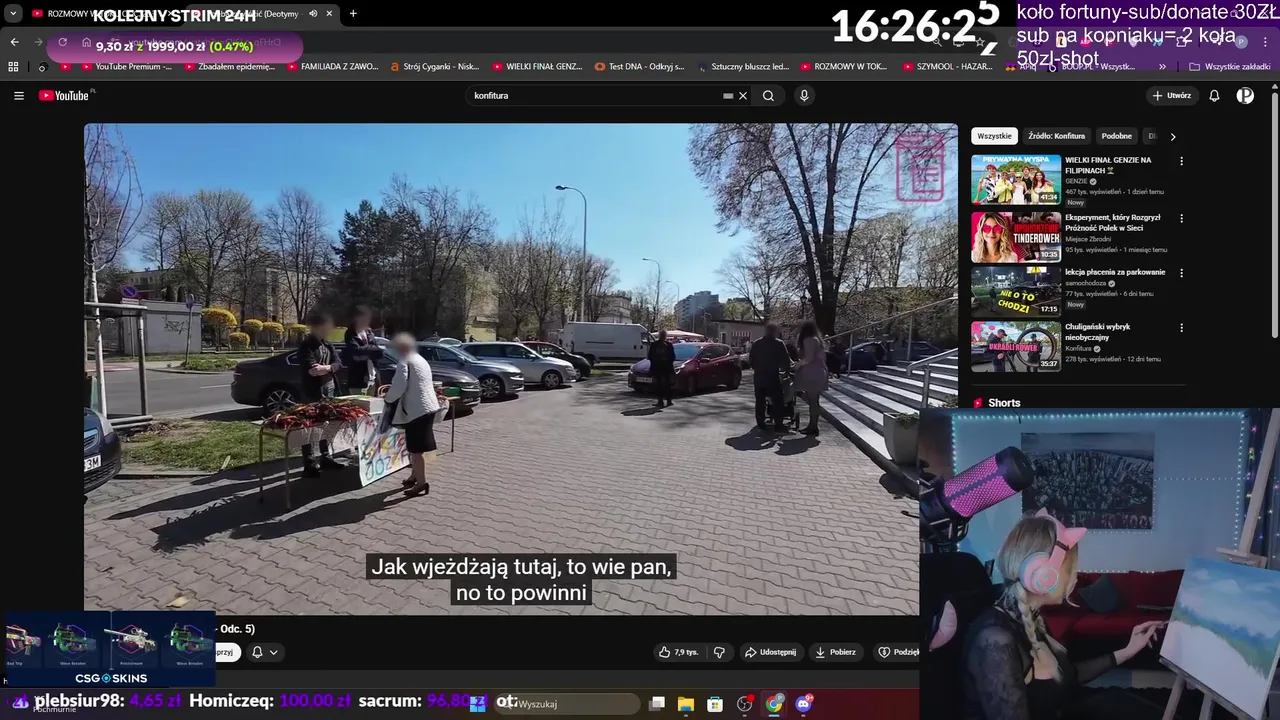
Task: Click the Podziękuj thanks button
Action: coord(898,652)
